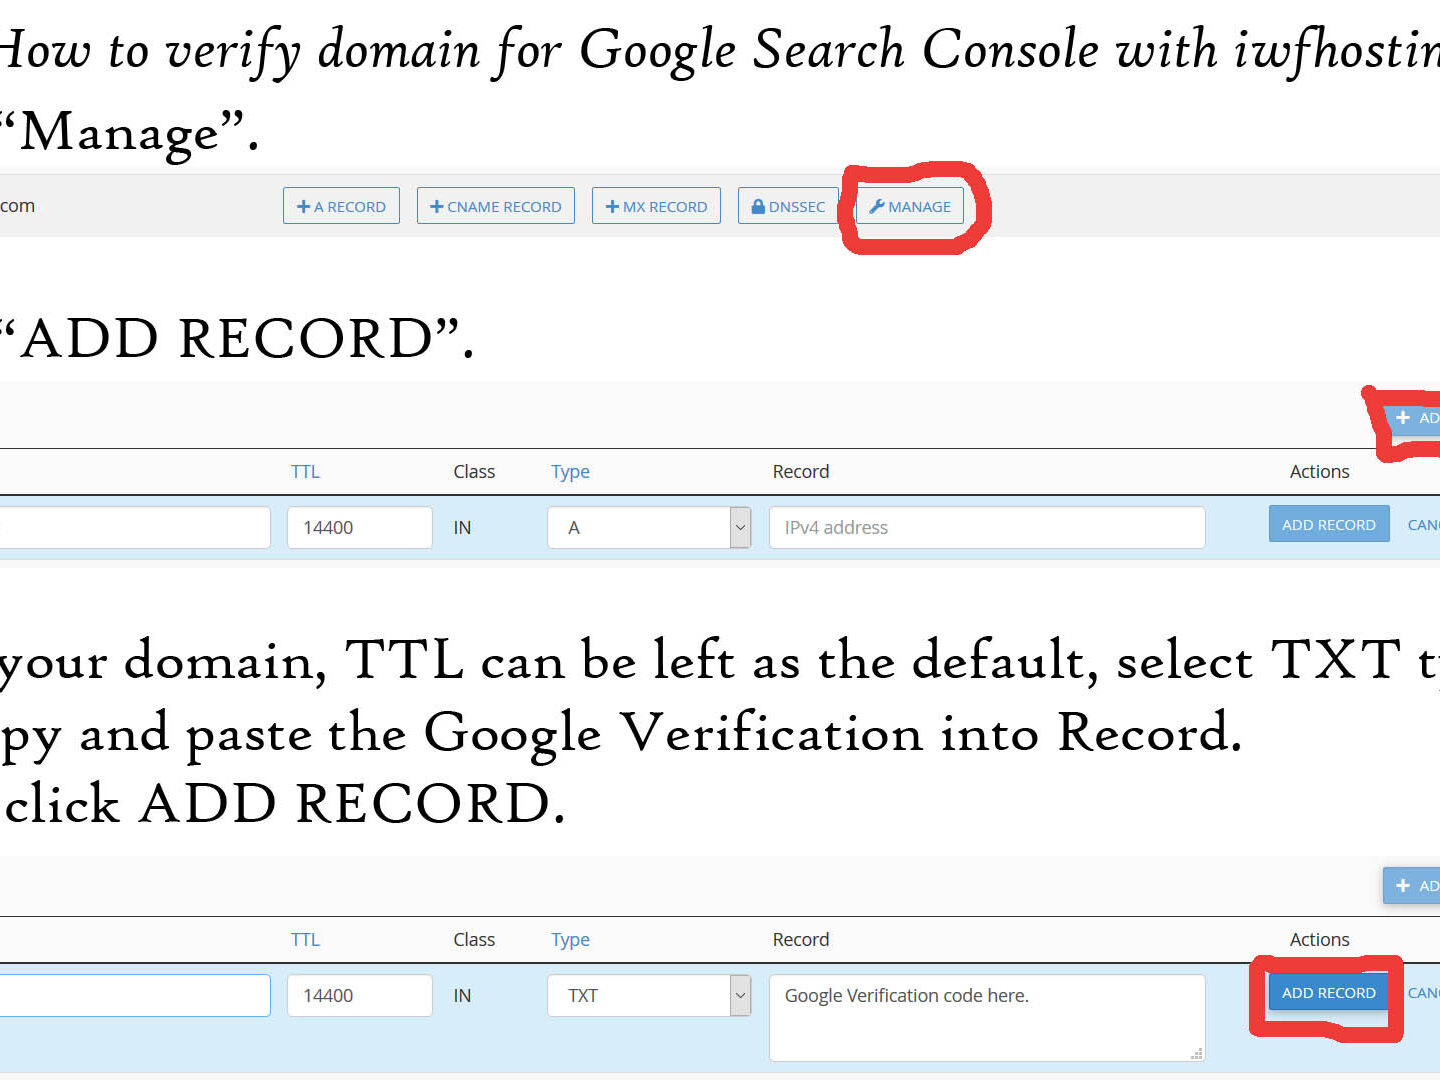Click the Google Verification code text area
Screen dimensions: 1440x1080
[987, 1017]
